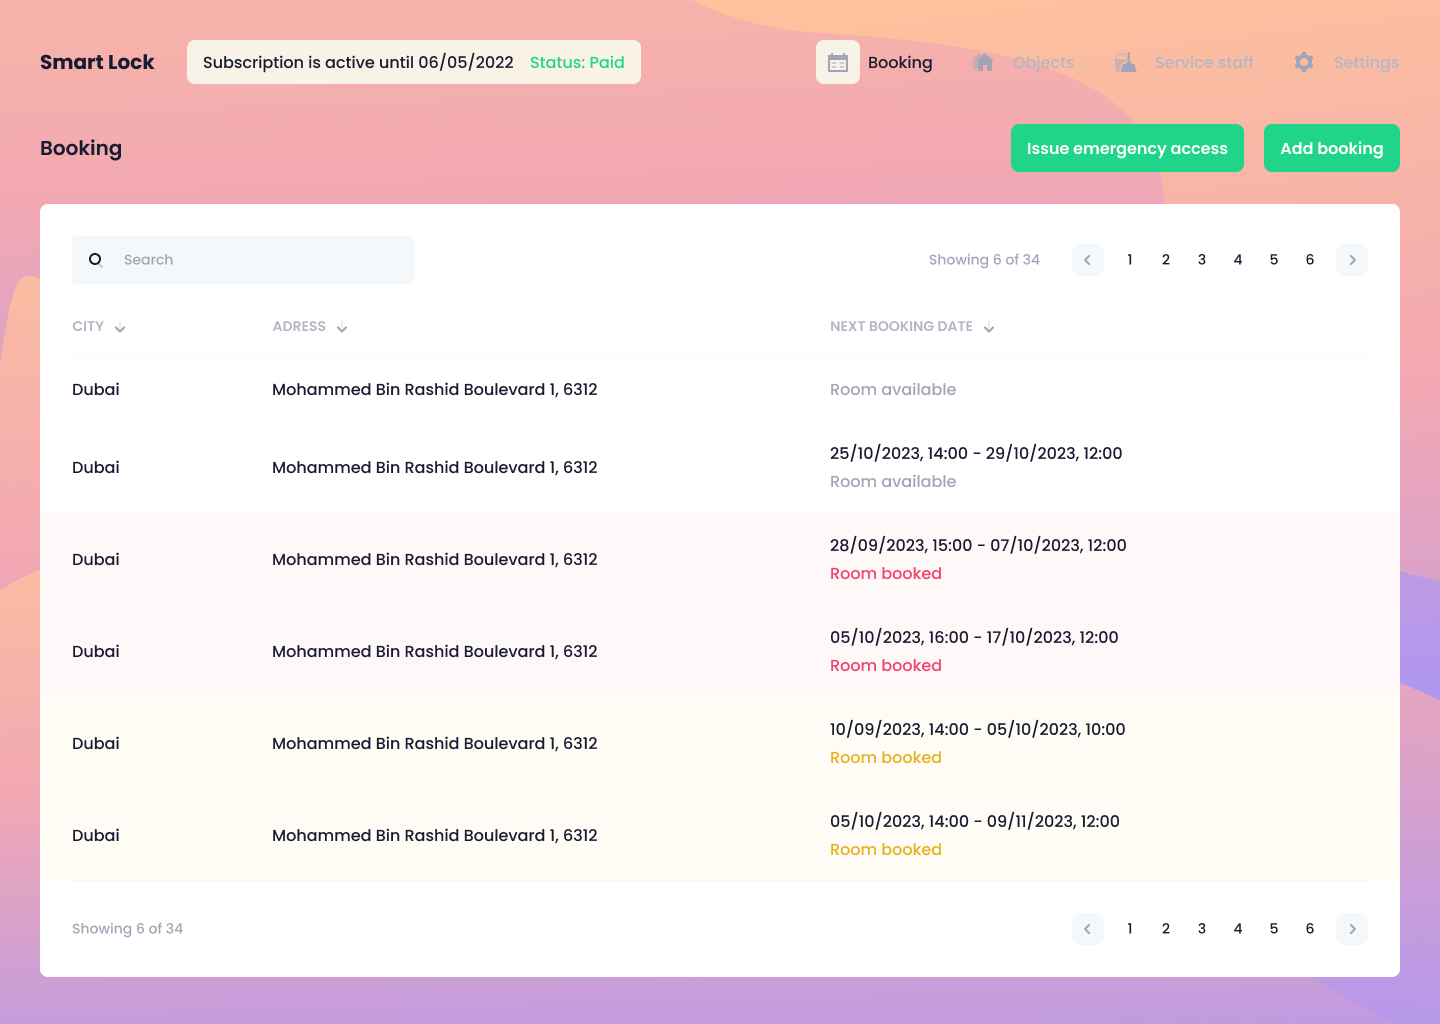Open the Objects tab label
This screenshot has height=1024, width=1440.
[1044, 62]
